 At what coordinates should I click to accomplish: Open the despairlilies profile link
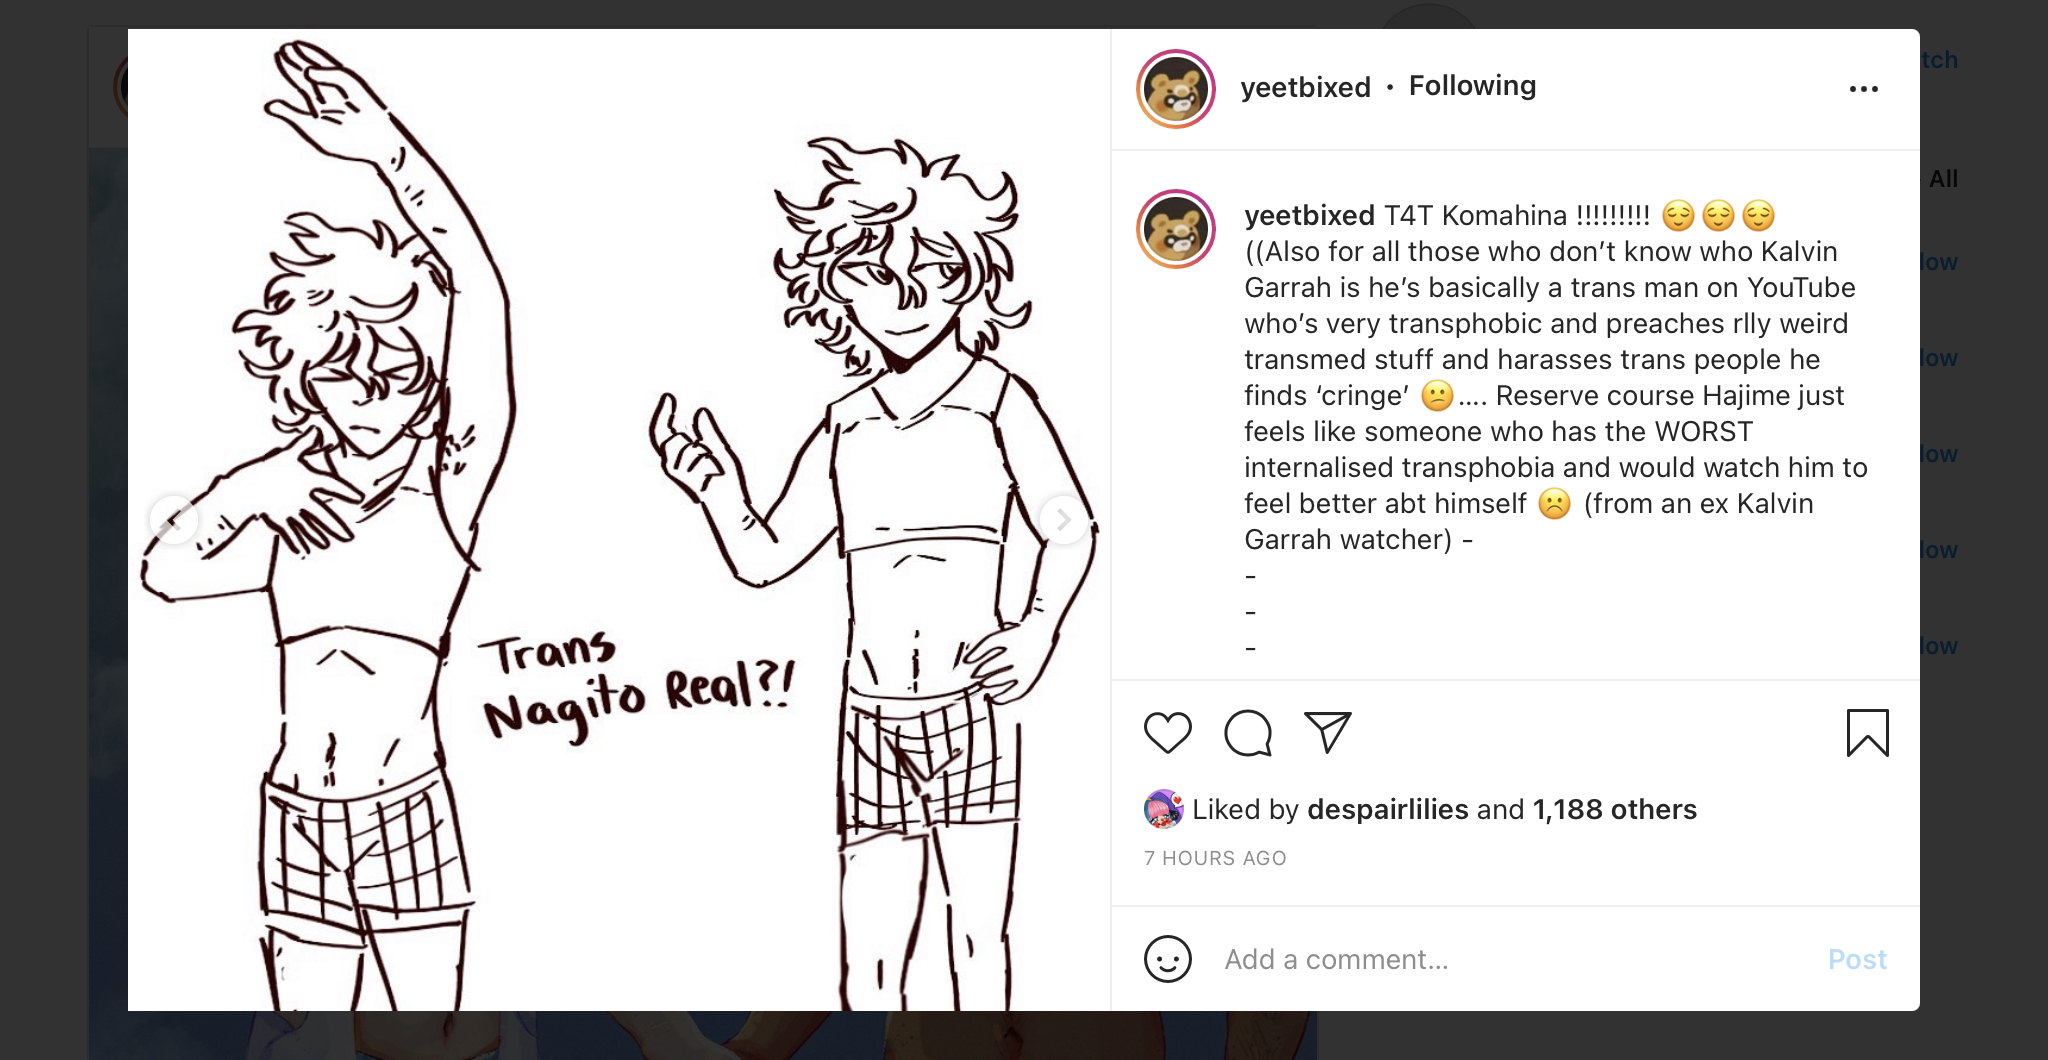(1387, 809)
